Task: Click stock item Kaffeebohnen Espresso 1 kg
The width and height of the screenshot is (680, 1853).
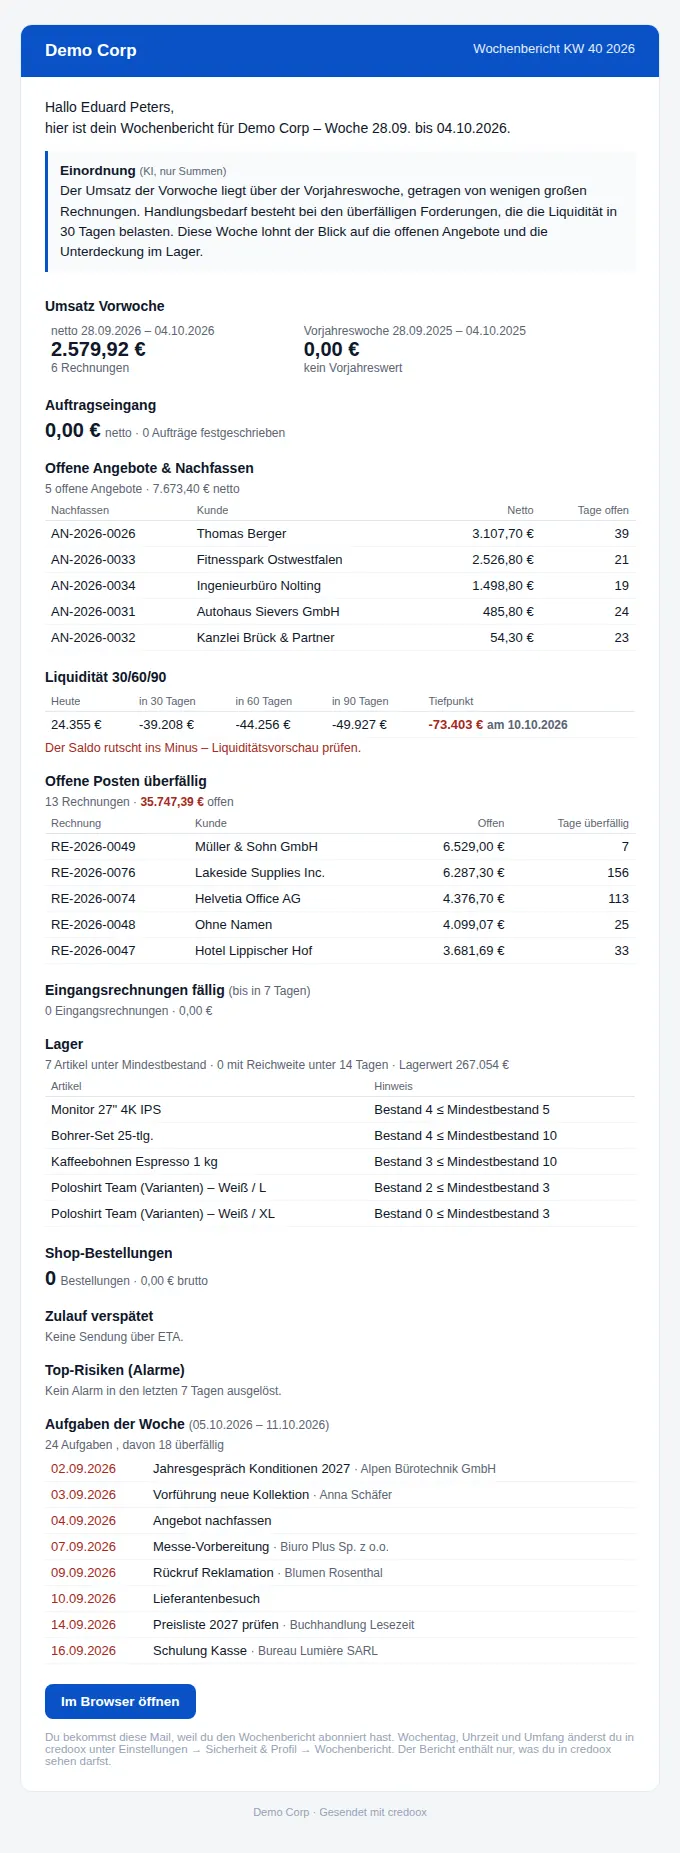Action: (134, 1161)
